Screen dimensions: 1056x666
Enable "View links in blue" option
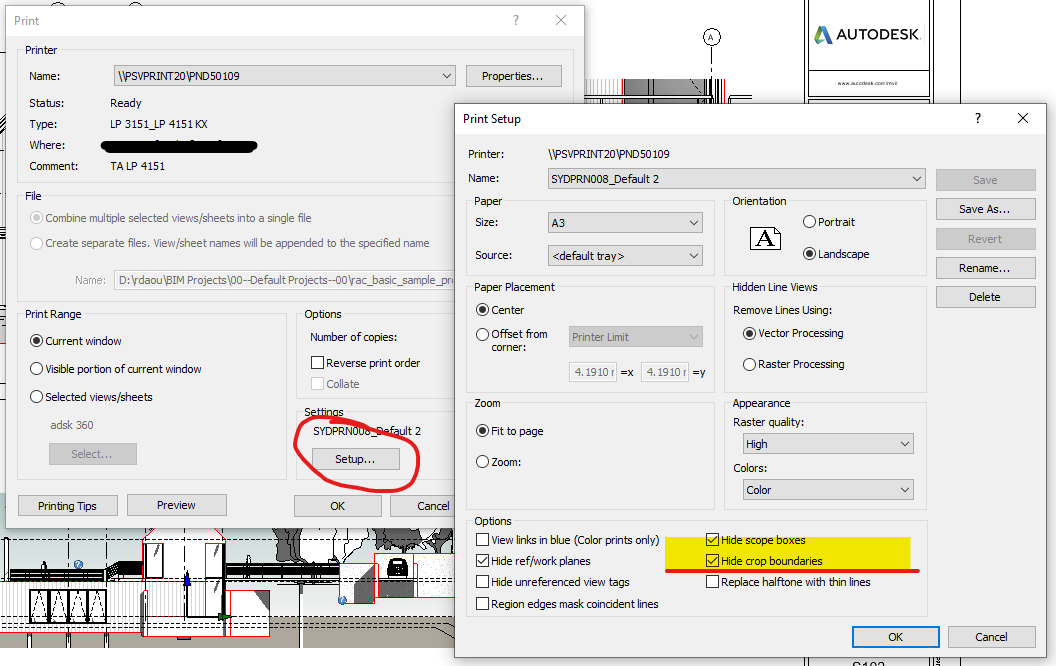(482, 539)
